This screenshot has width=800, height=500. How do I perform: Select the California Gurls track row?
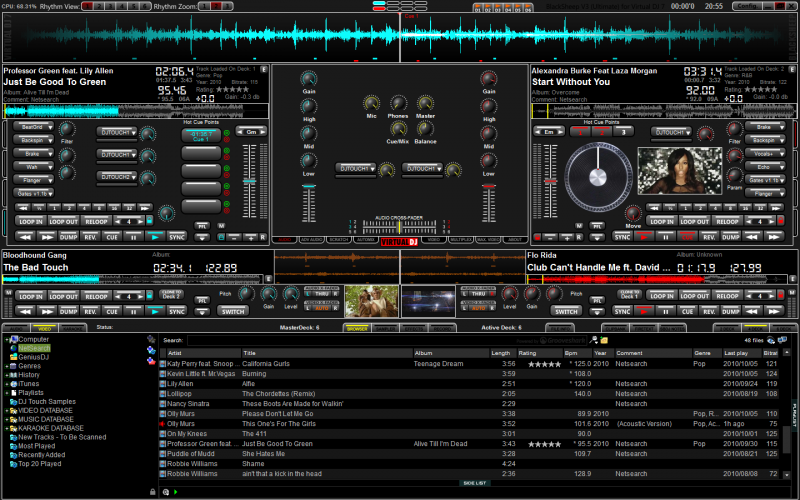[x=469, y=364]
